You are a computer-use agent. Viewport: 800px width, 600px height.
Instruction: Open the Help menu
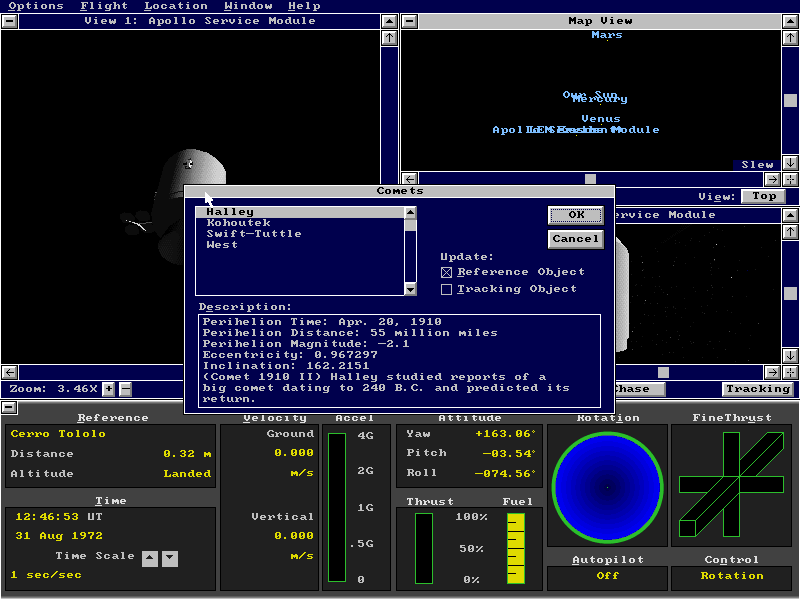tap(304, 6)
